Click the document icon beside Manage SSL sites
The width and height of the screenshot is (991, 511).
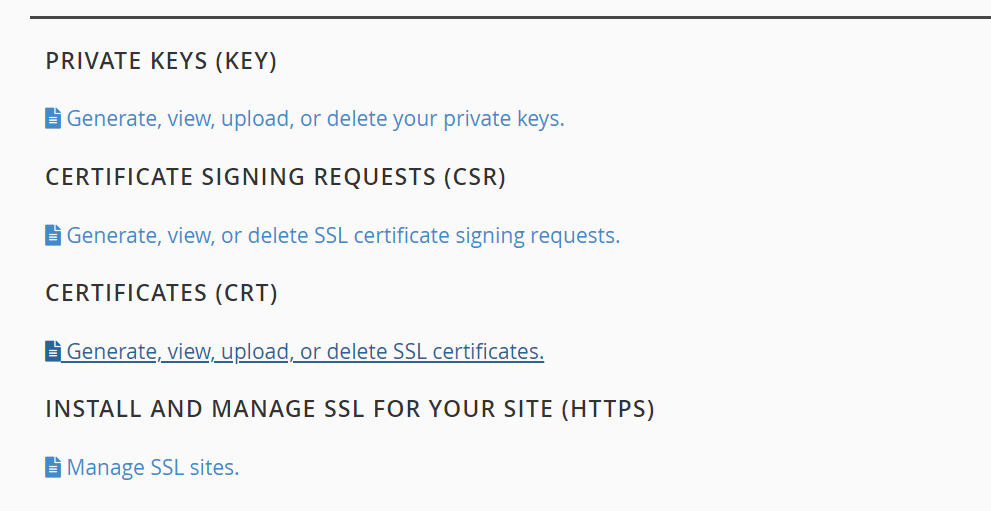[x=53, y=468]
